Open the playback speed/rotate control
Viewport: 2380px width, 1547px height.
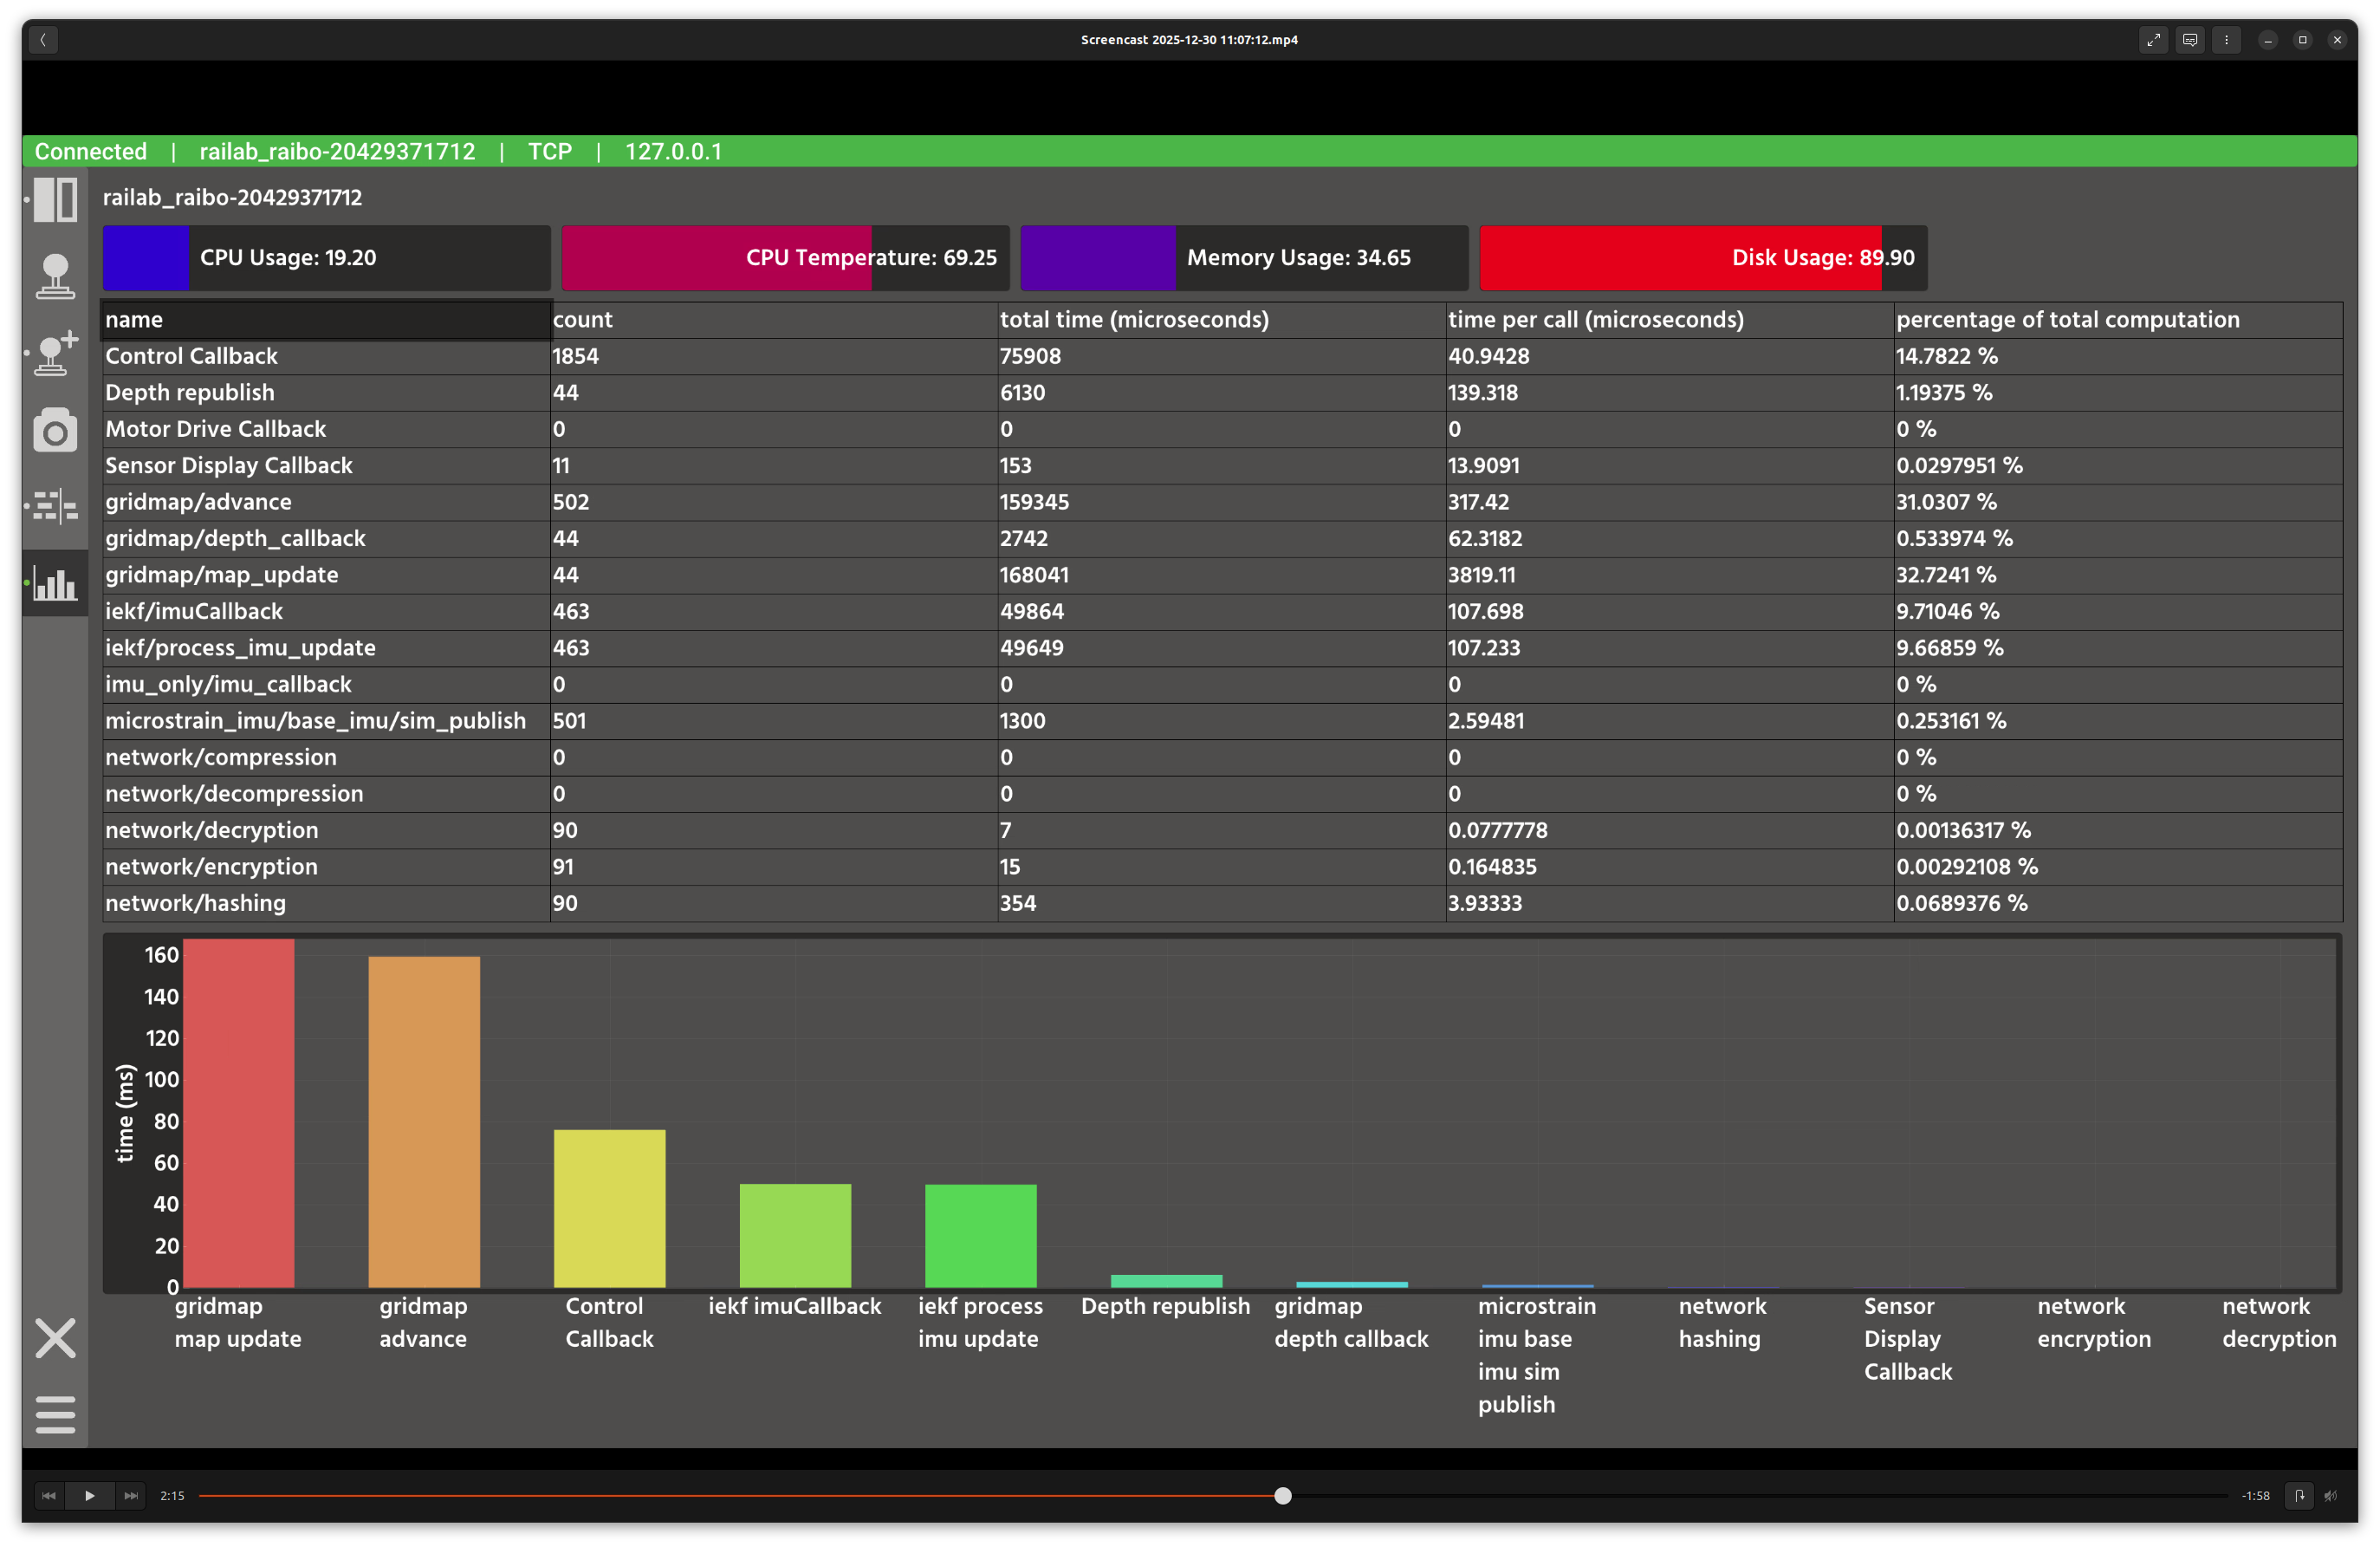[2299, 1496]
